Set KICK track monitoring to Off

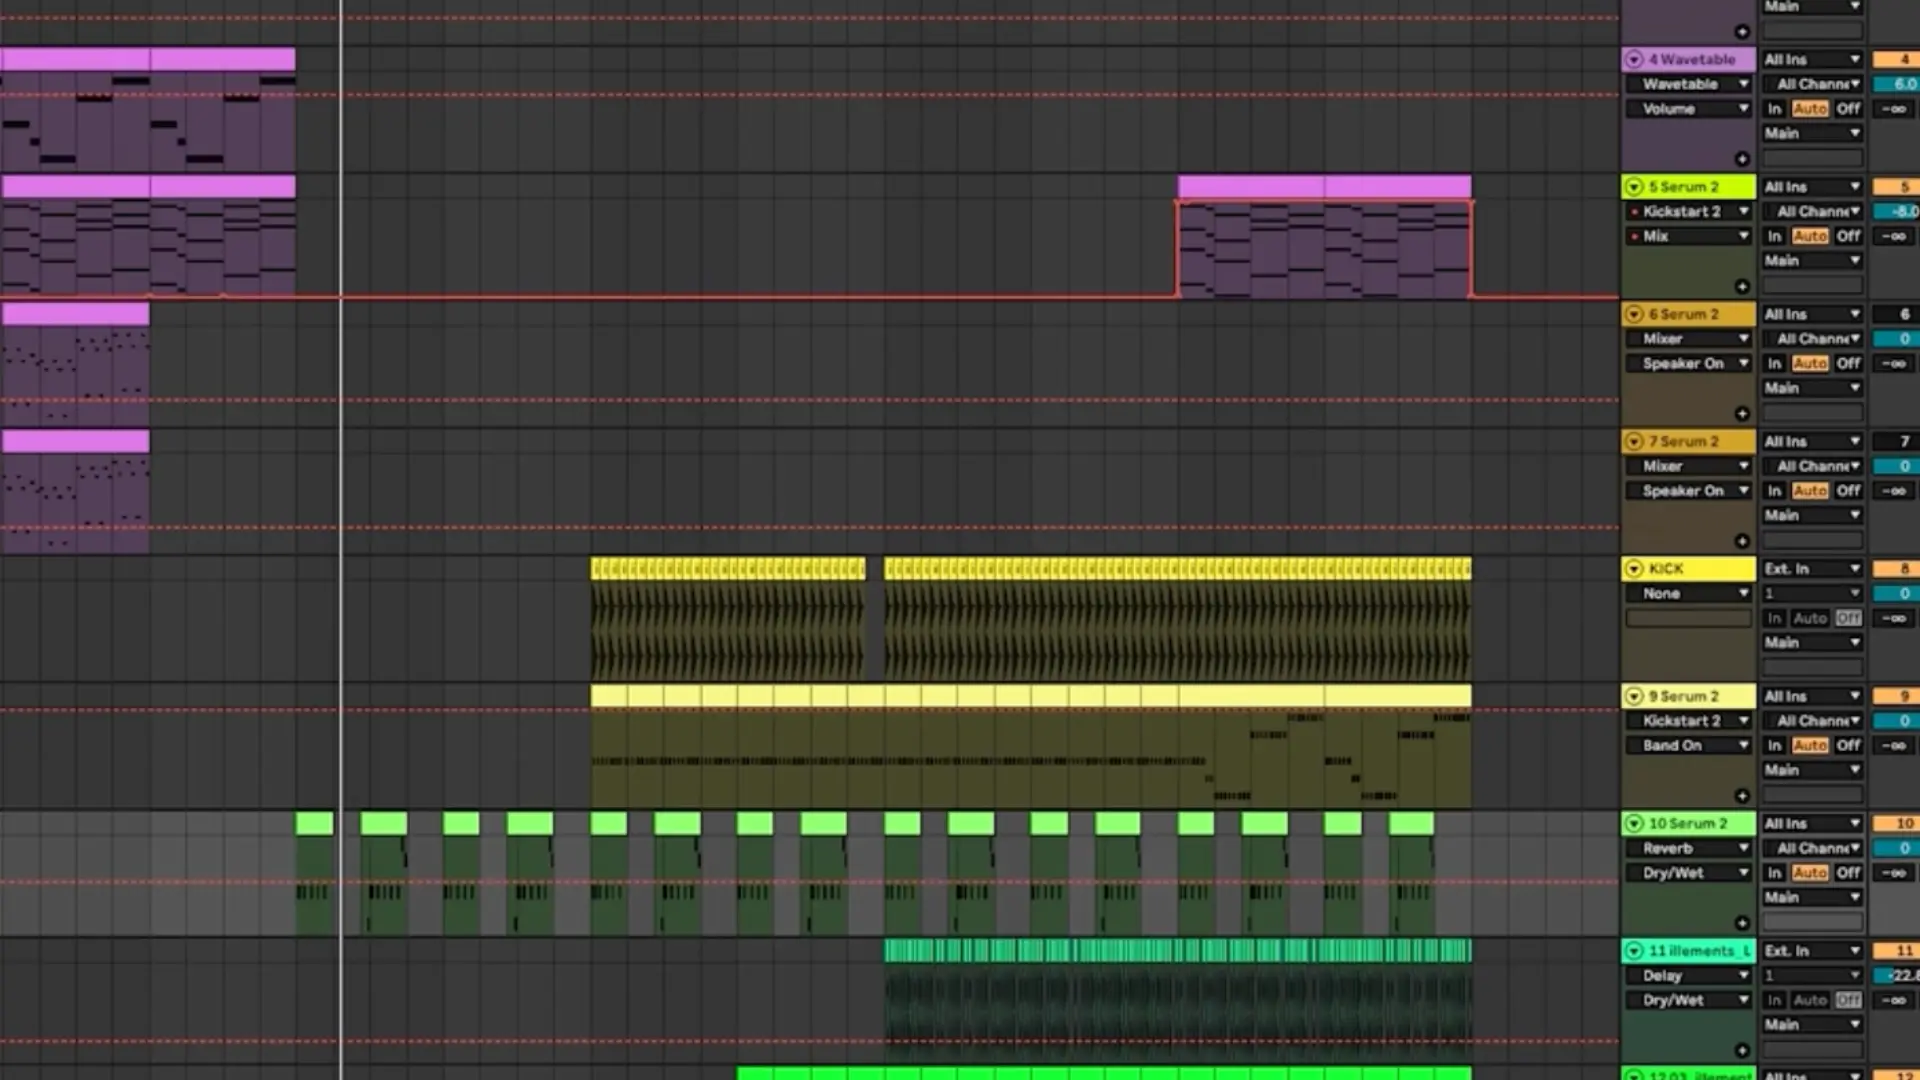click(x=1848, y=618)
